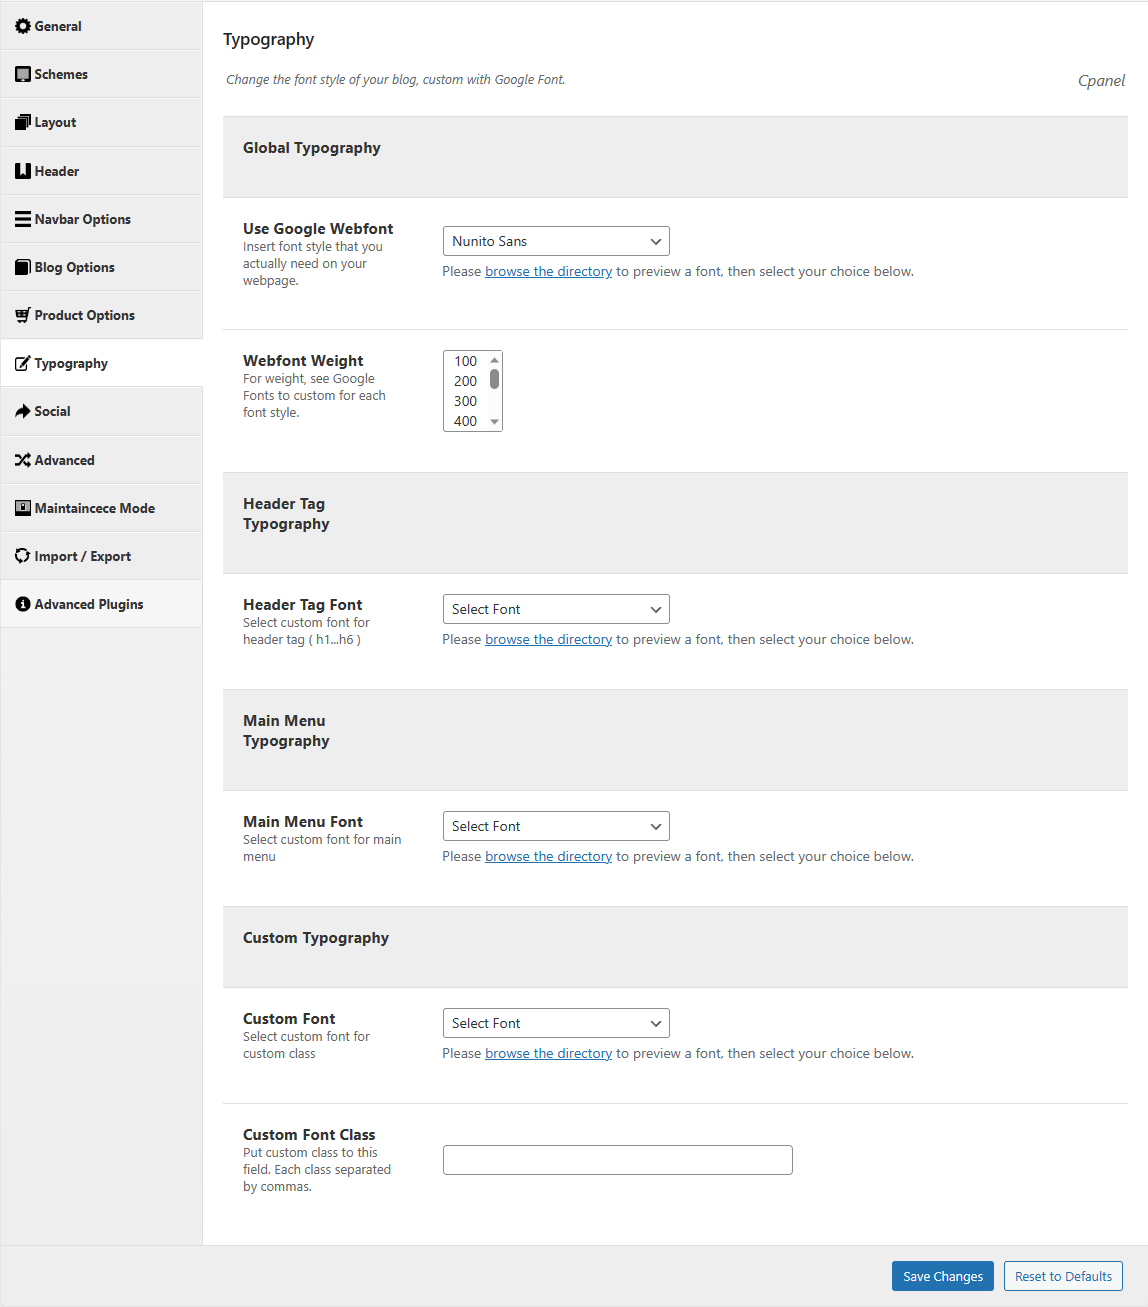This screenshot has height=1307, width=1148.
Task: Click the Product Options cart icon
Action: click(x=23, y=315)
